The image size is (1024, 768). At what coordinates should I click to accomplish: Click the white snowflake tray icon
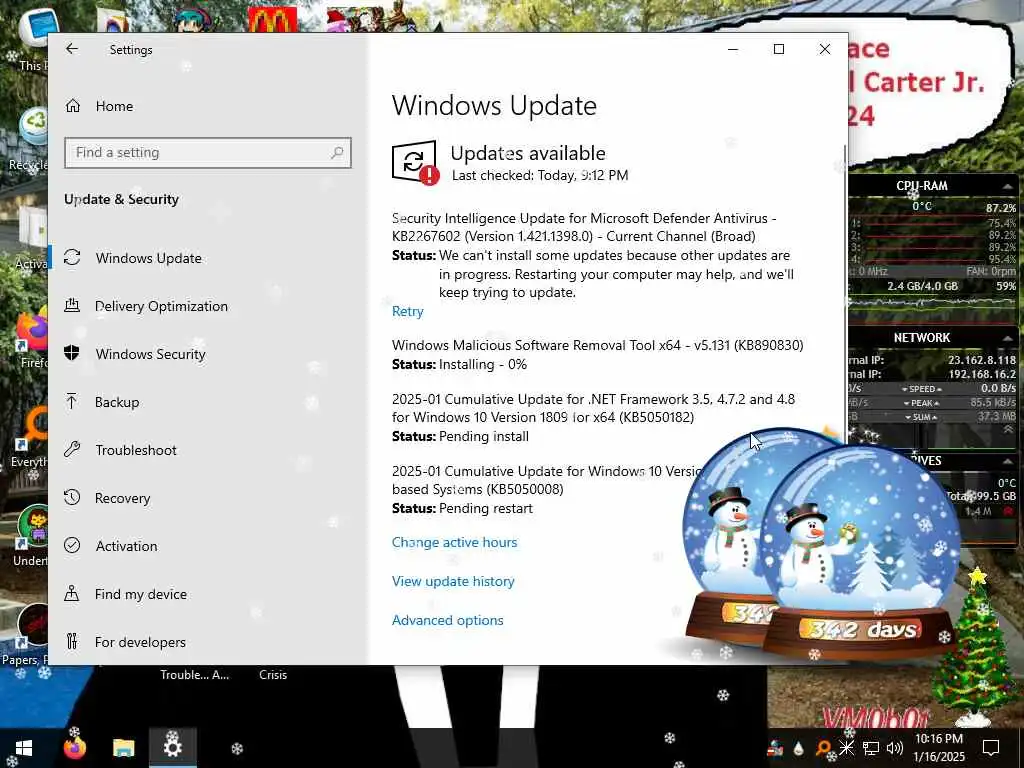[846, 748]
